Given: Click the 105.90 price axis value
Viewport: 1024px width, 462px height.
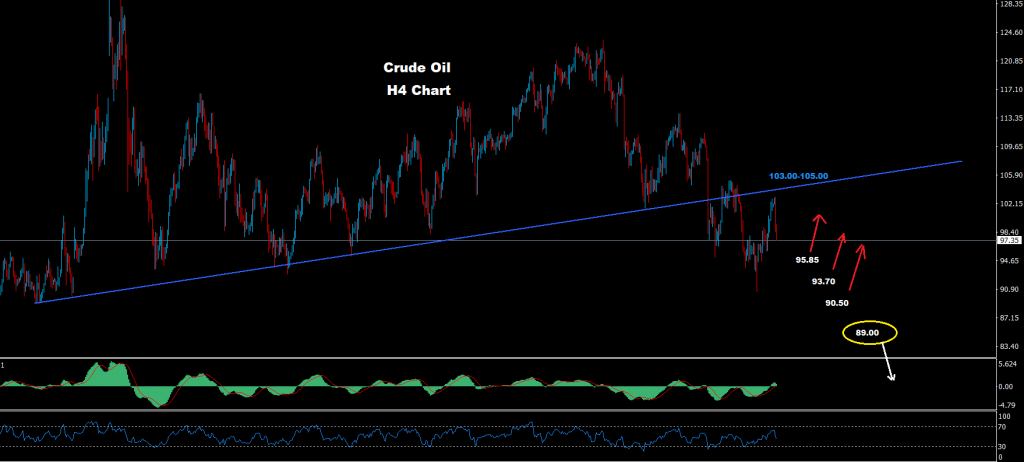Looking at the screenshot, I should (x=1011, y=175).
